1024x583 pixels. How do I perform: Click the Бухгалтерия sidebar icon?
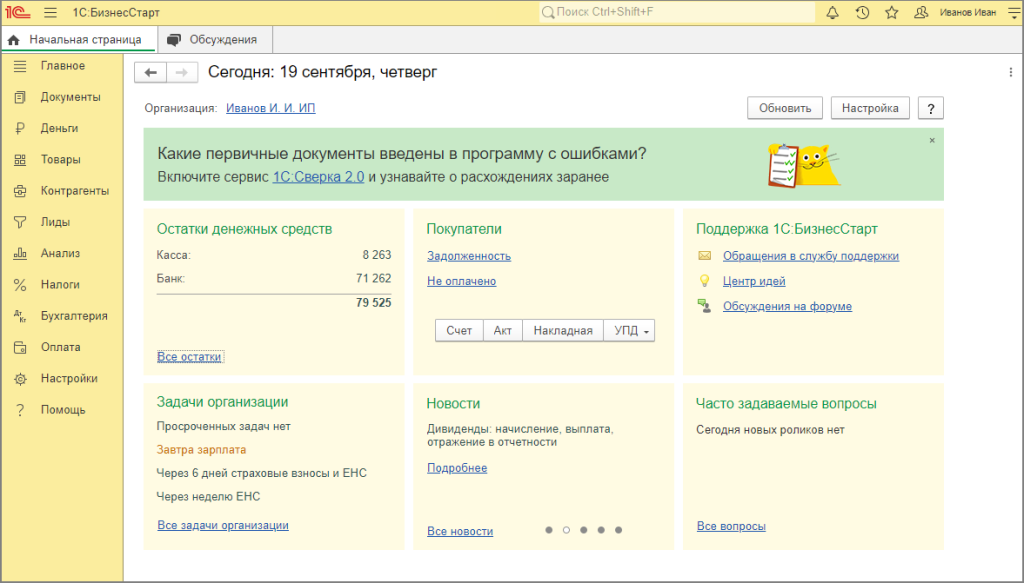tap(22, 315)
